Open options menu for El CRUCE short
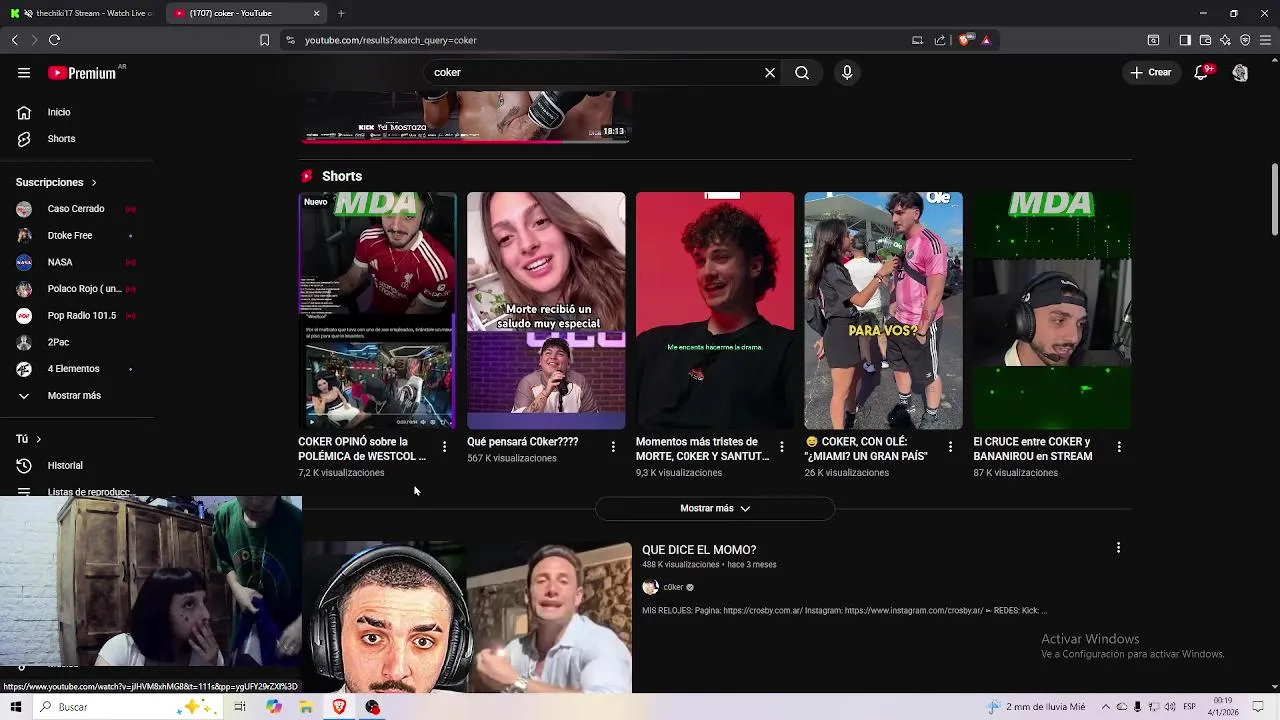The image size is (1280, 720). pyautogui.click(x=1119, y=447)
